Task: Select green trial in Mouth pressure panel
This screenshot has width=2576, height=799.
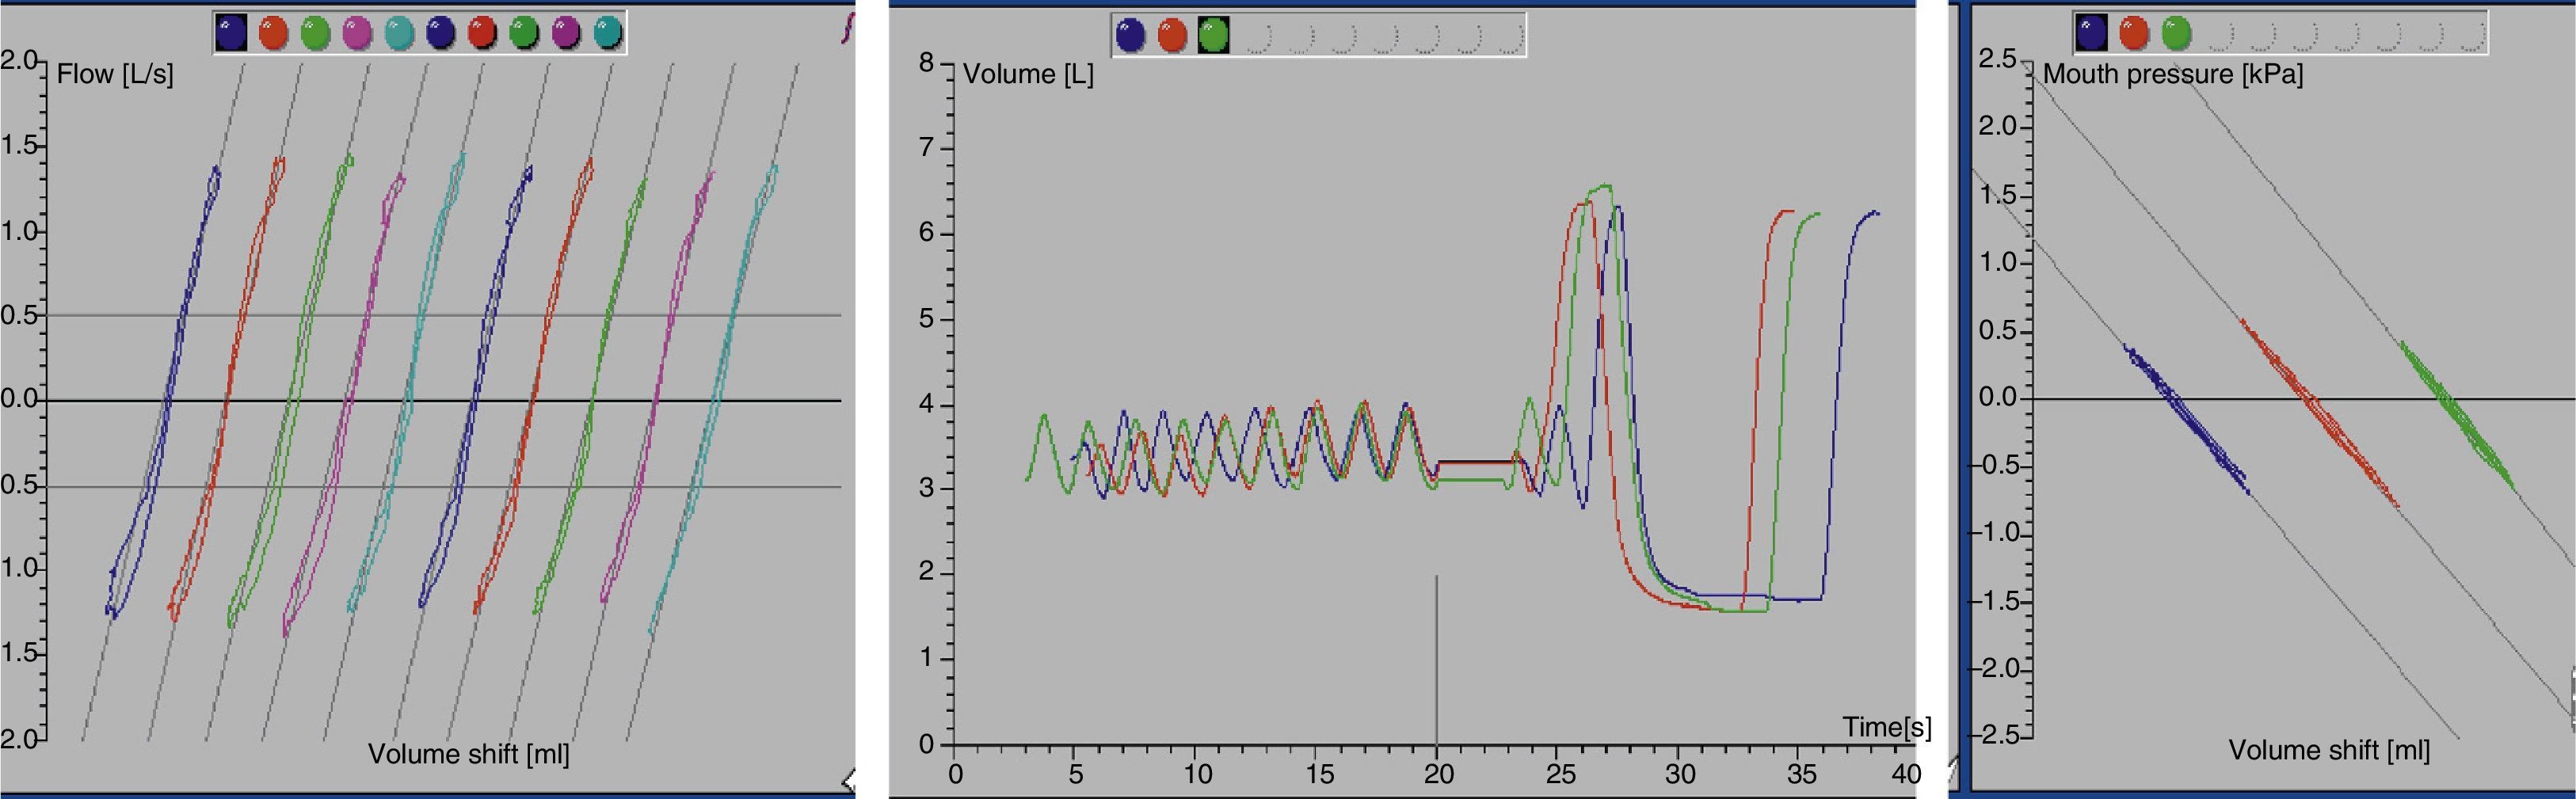Action: point(2175,33)
